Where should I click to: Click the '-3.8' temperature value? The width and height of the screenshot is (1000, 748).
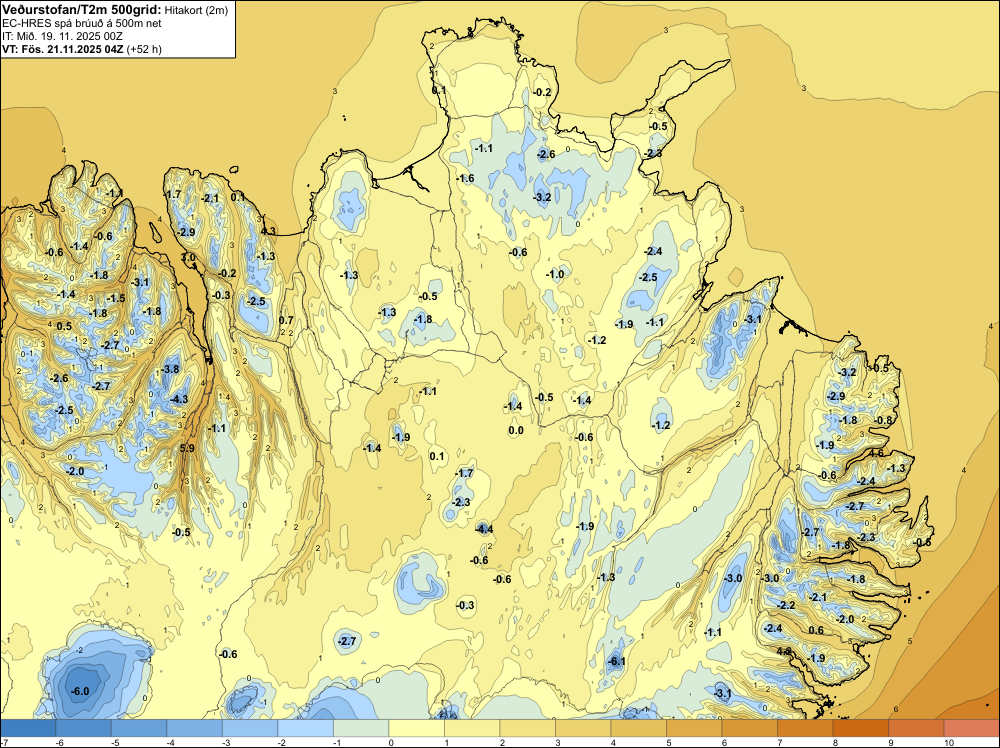pos(170,369)
